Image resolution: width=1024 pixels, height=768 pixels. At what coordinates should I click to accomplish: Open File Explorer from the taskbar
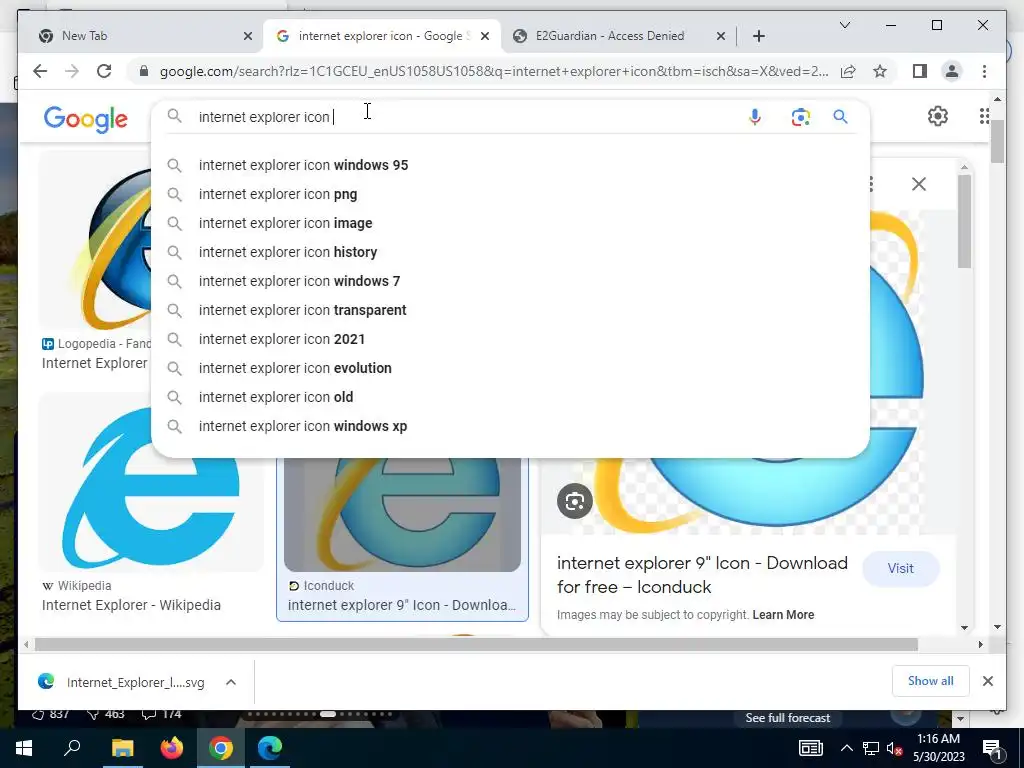[122, 748]
